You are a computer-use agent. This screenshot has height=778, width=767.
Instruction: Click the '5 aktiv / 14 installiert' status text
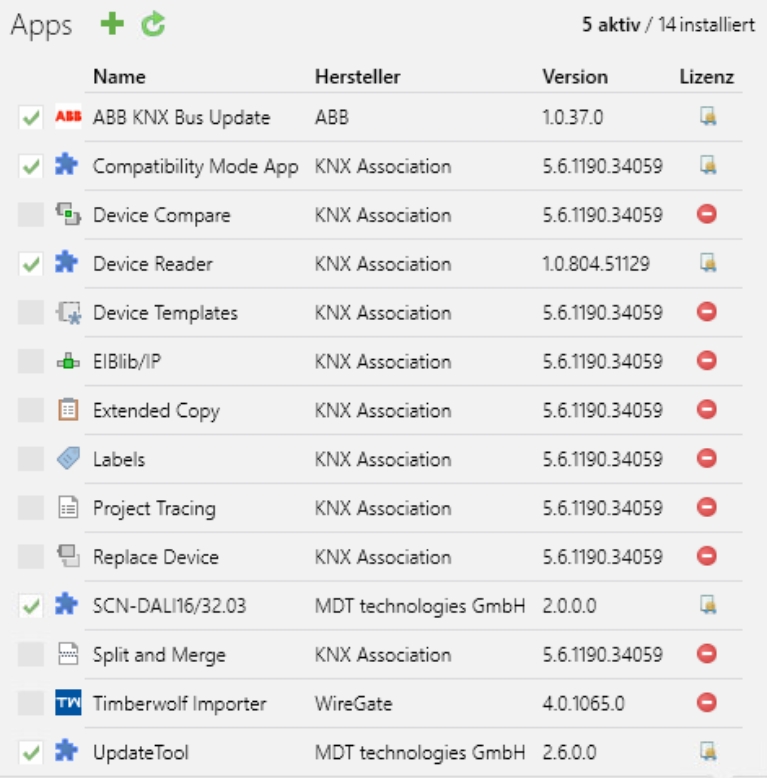click(668, 25)
